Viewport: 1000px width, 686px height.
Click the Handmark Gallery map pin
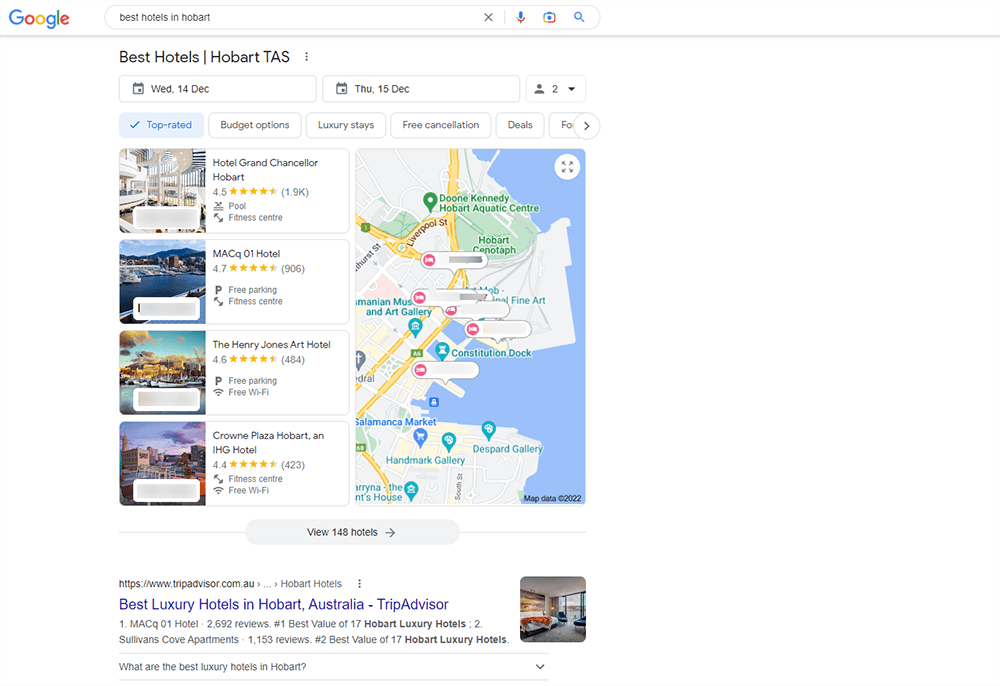449,441
